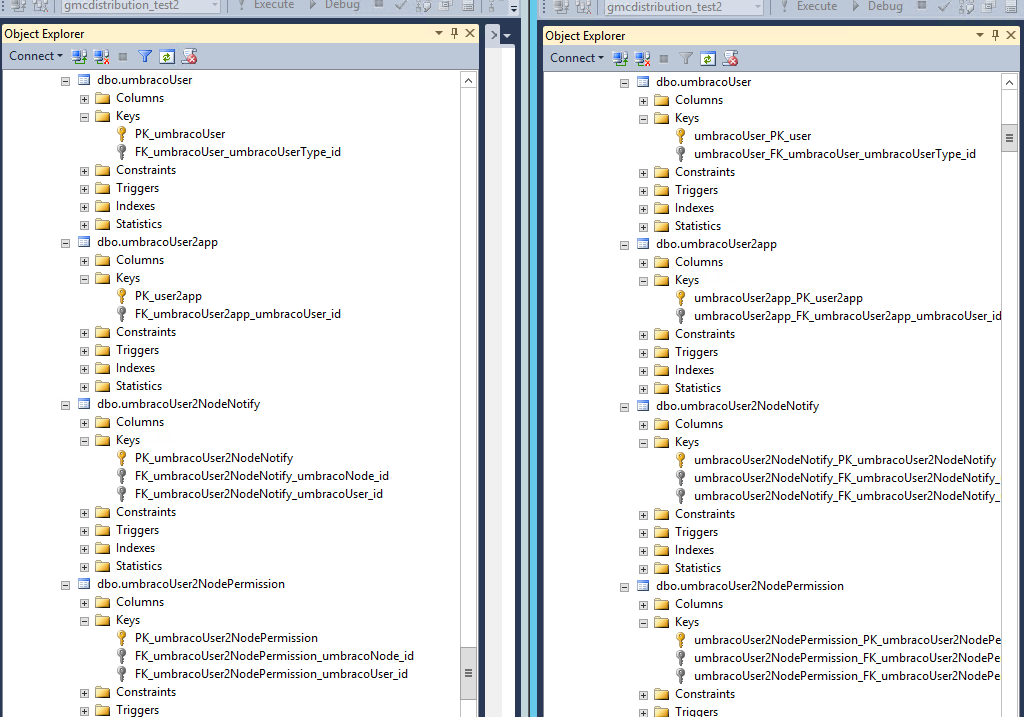Click last toolbar icon in right Object Explorer

730,59
